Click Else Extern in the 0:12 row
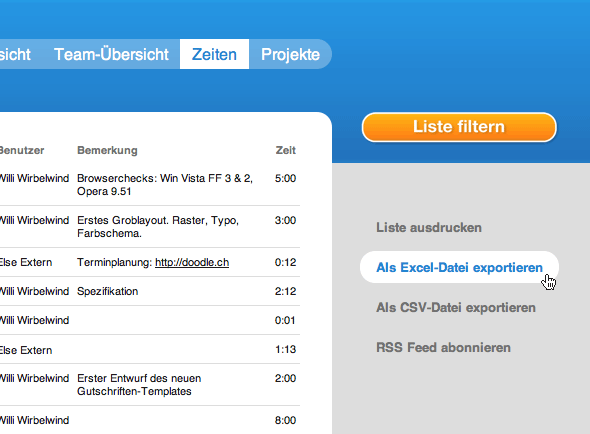The width and height of the screenshot is (590, 434). pos(26,262)
